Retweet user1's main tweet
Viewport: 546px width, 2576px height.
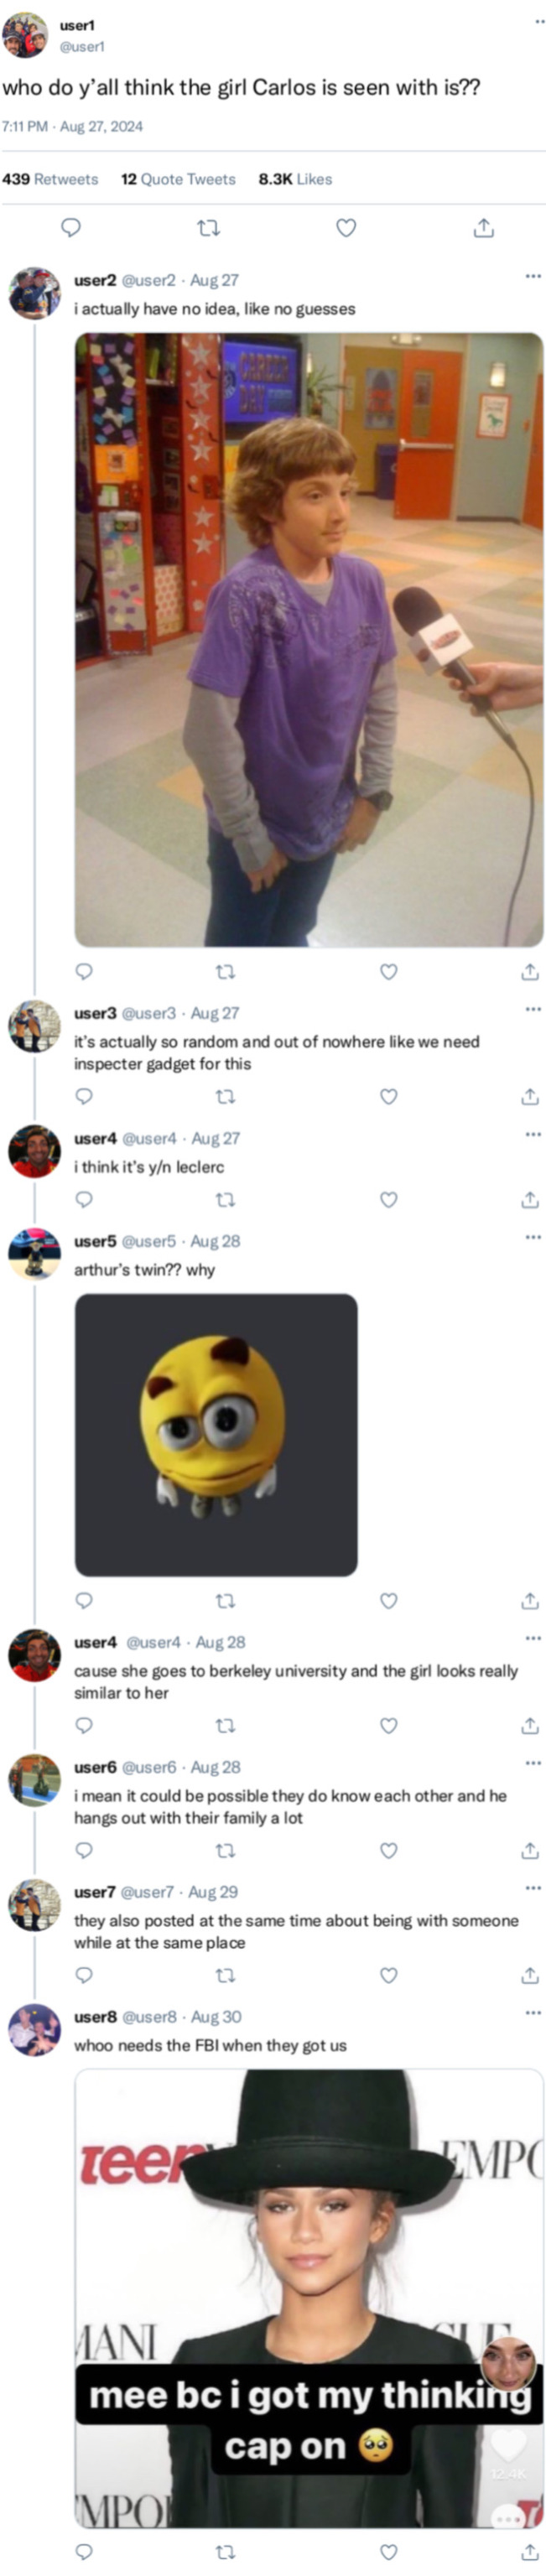[x=208, y=228]
